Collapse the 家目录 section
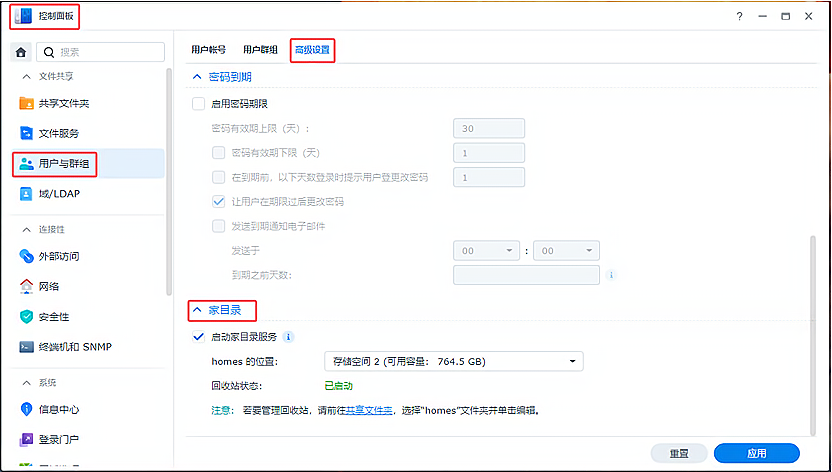The width and height of the screenshot is (832, 472). [x=197, y=310]
